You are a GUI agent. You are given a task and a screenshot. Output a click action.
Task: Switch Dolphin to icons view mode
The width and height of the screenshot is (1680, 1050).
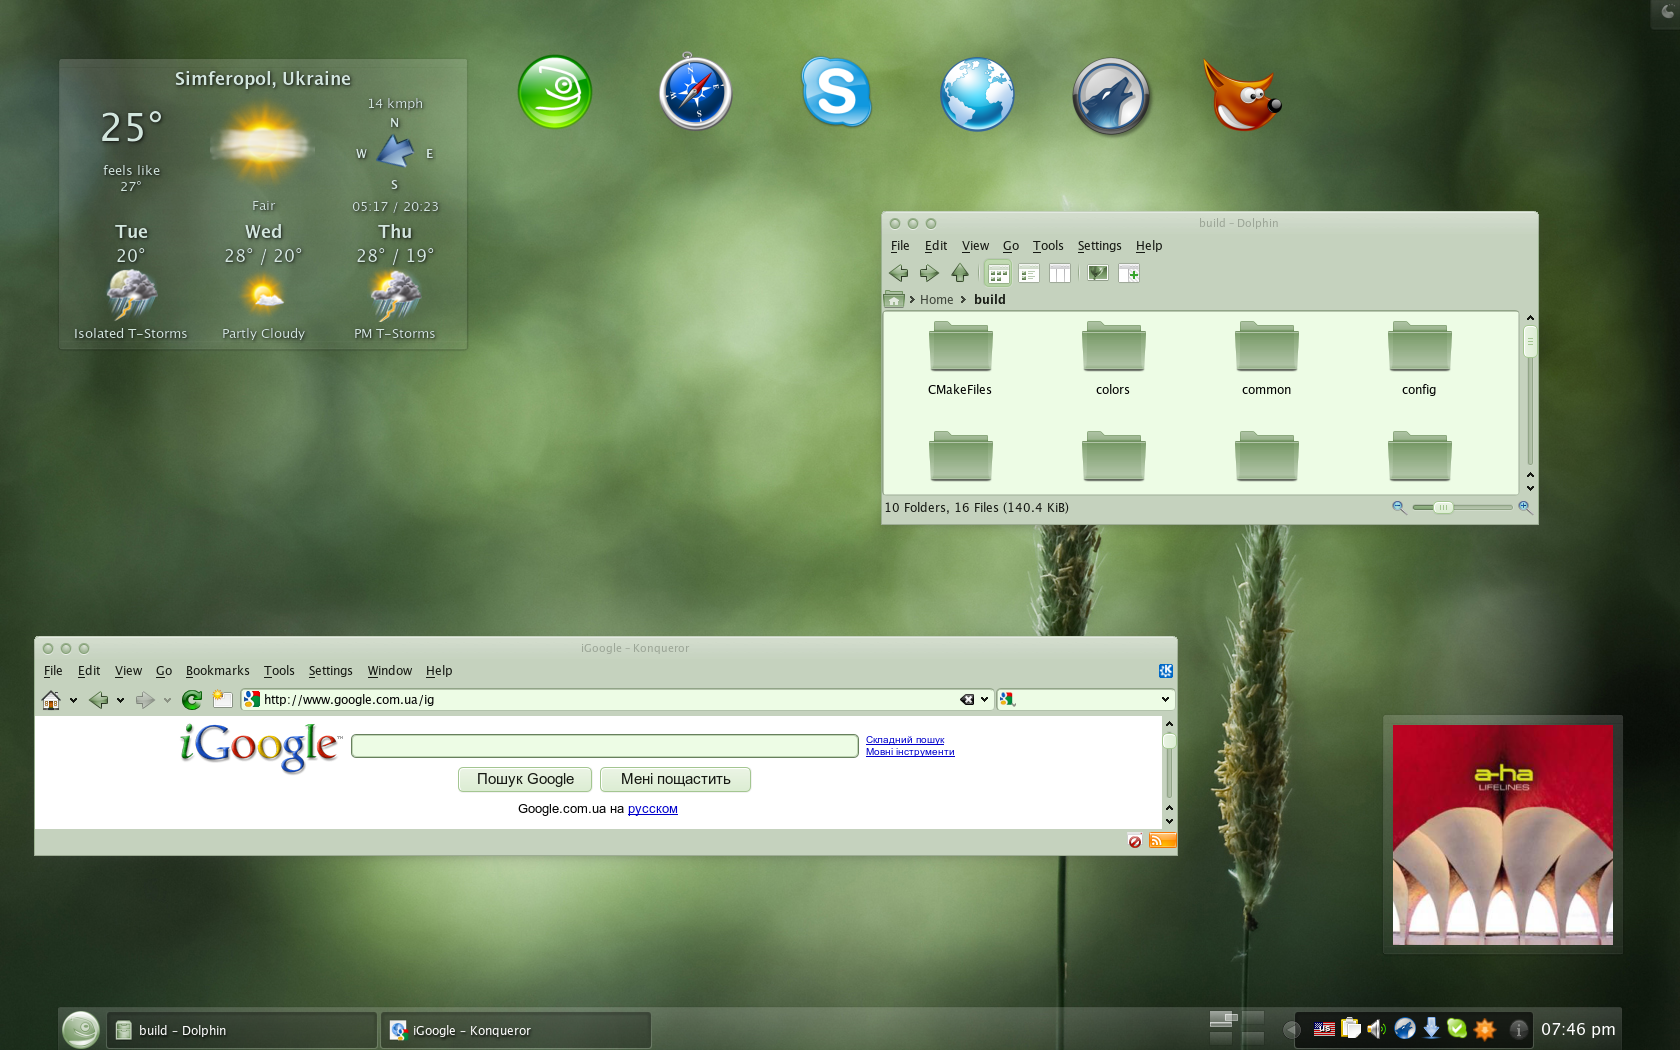pos(998,273)
